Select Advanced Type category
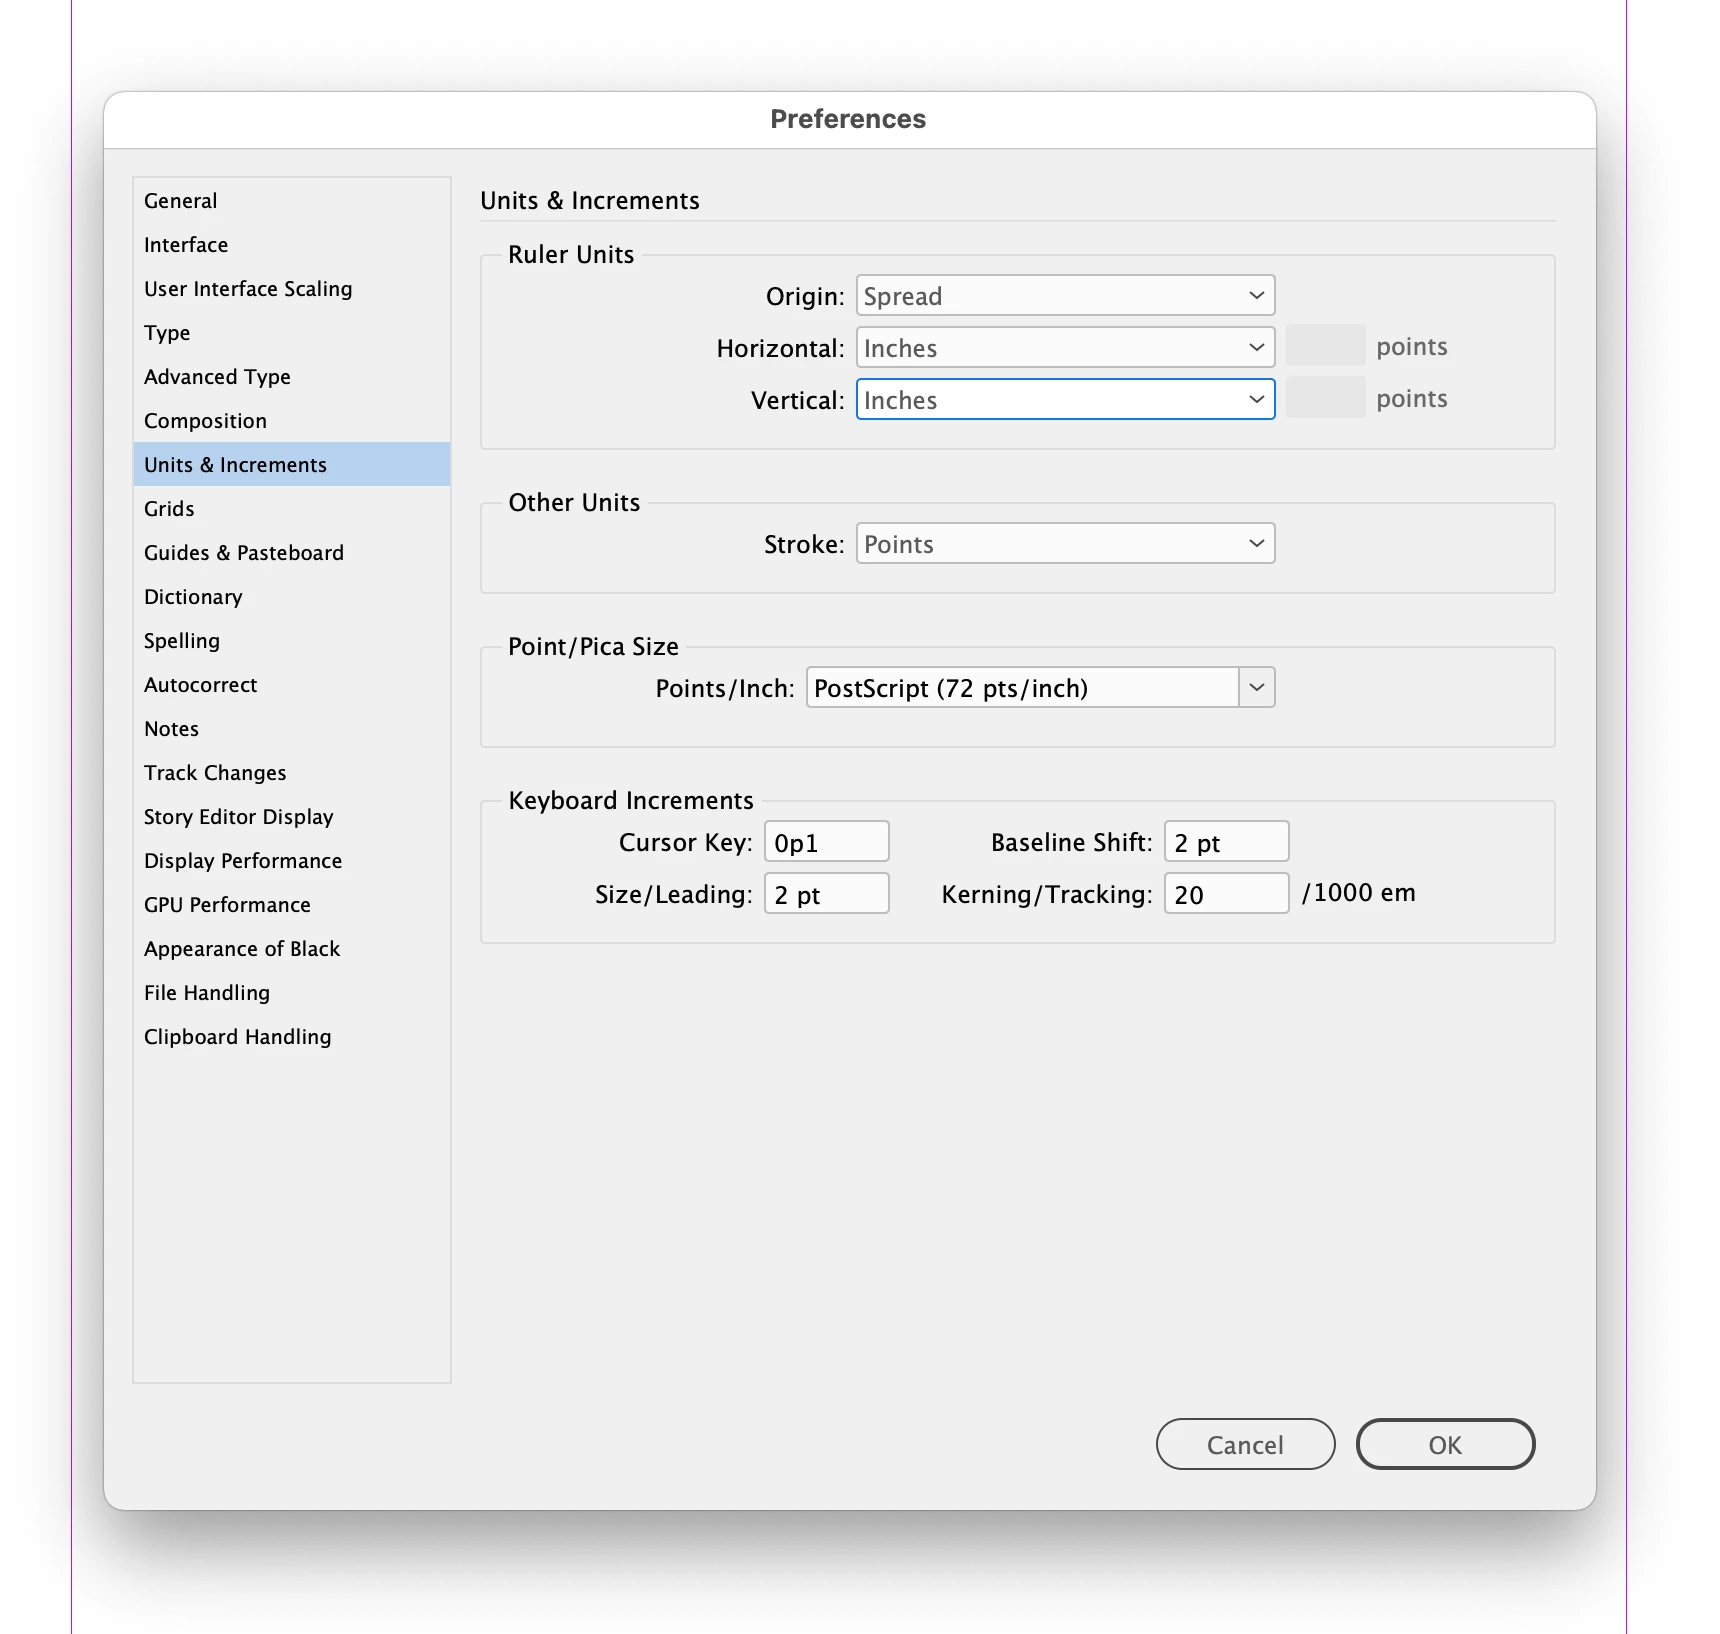1720x1634 pixels. 291,377
